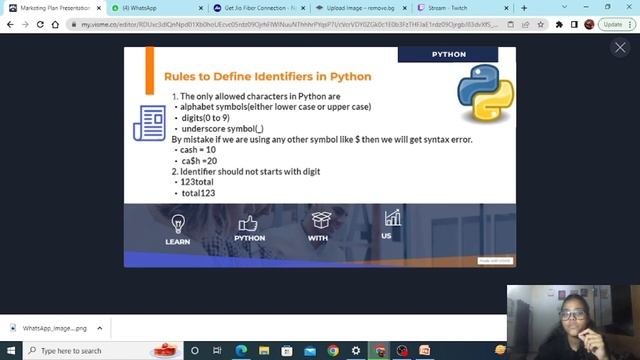The height and width of the screenshot is (360, 640).
Task: Click the text 'digits(0 to 9)'
Action: (x=205, y=118)
